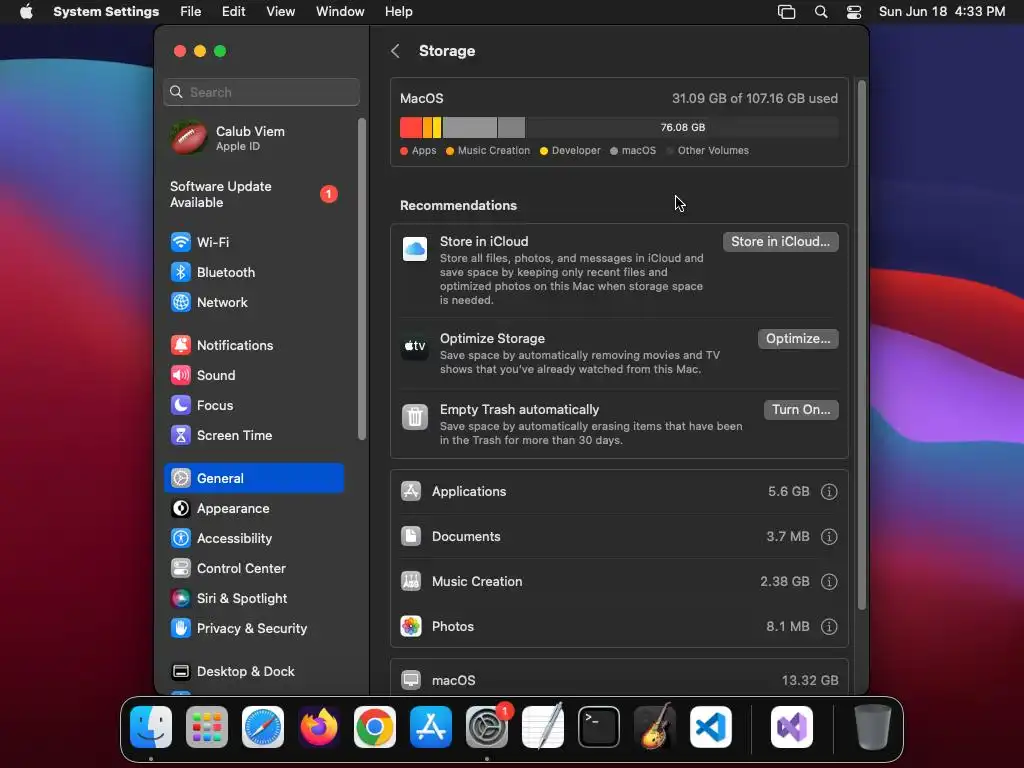Open Launchpad from the Dock
The width and height of the screenshot is (1024, 768).
click(x=207, y=727)
